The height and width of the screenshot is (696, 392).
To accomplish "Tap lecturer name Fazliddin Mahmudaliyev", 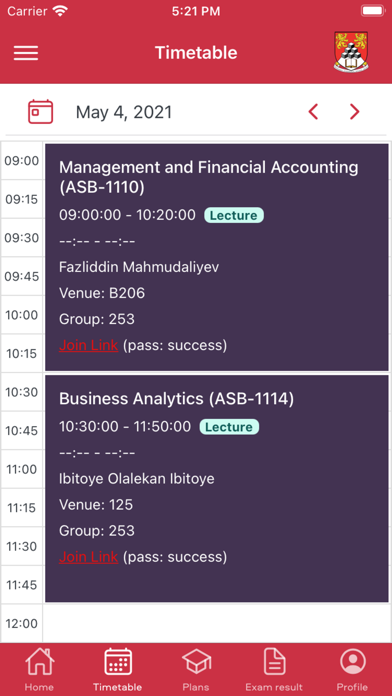I will coord(139,267).
